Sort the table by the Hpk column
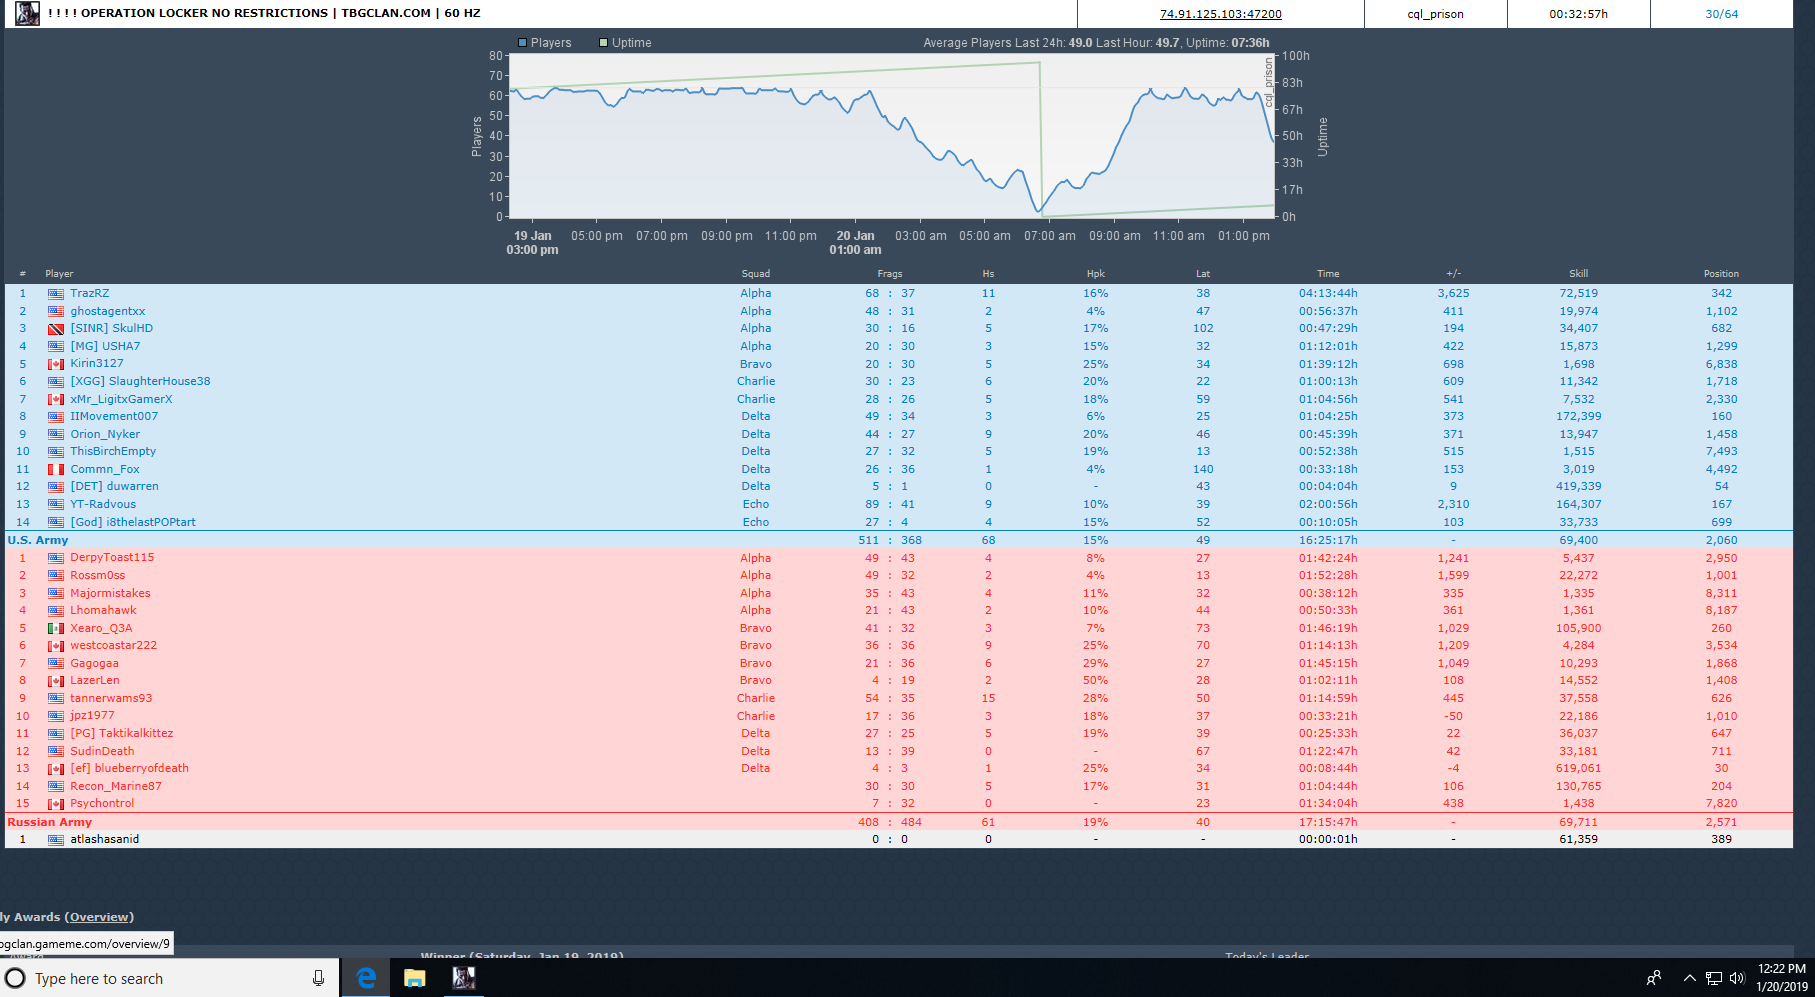Viewport: 1815px width, 997px height. 1095,274
